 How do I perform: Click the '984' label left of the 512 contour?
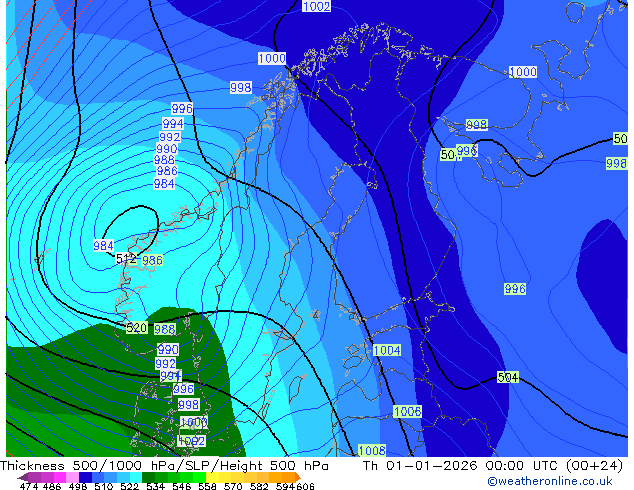[x=104, y=245]
